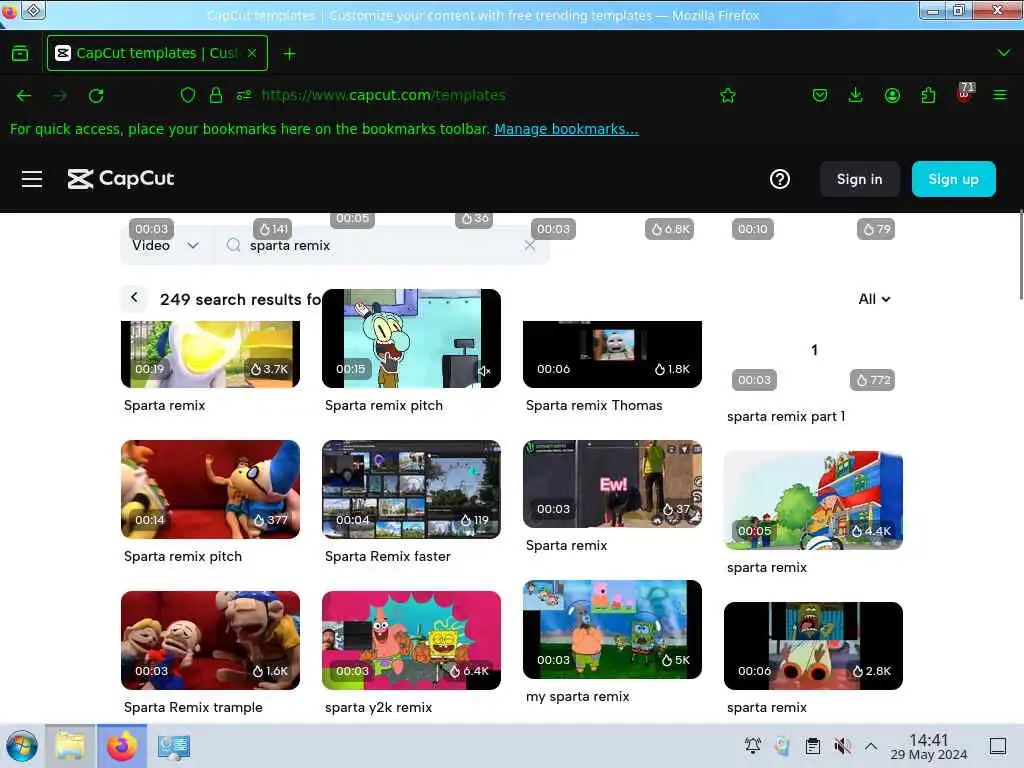This screenshot has height=768, width=1024.
Task: Open Sparta Remix faster thumbnail
Action: coord(411,489)
